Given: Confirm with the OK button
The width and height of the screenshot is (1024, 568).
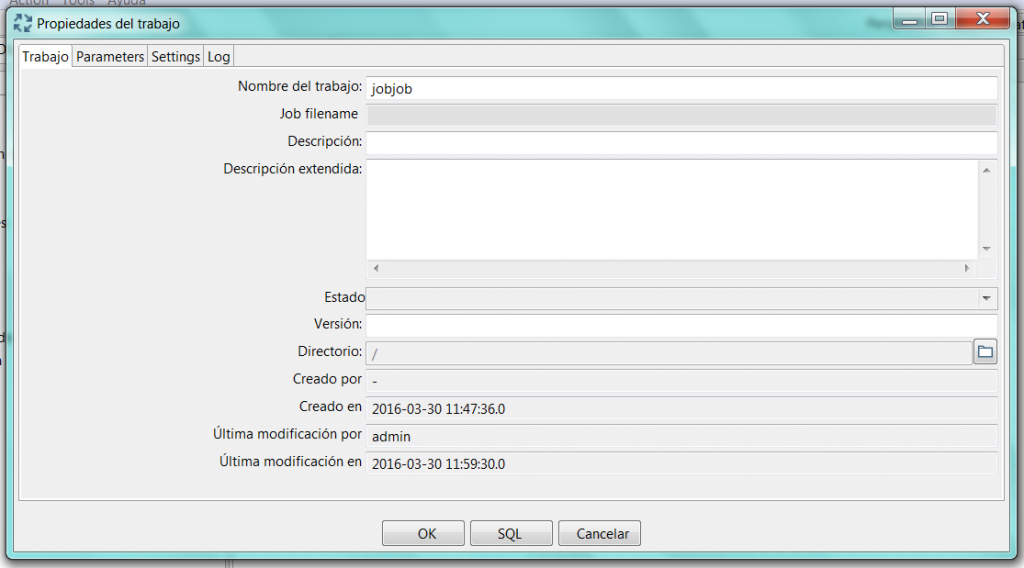Looking at the screenshot, I should point(423,533).
